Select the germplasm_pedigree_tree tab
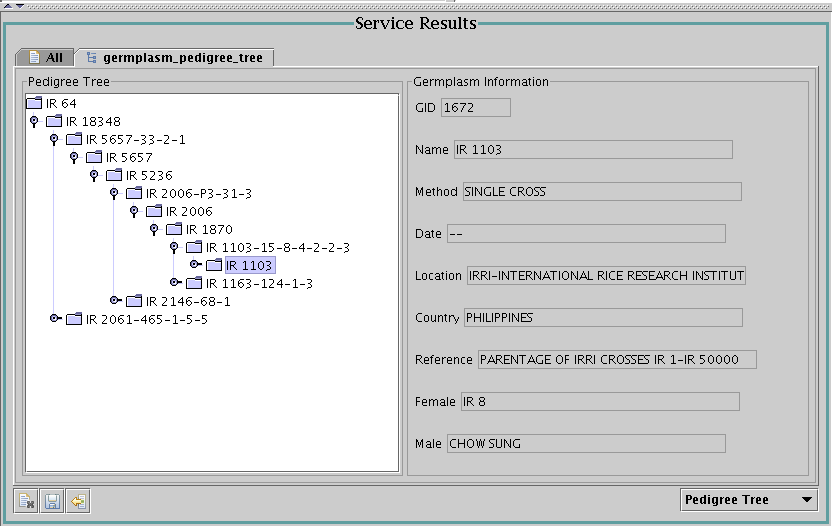Viewport: 832px width, 528px height. coord(177,58)
